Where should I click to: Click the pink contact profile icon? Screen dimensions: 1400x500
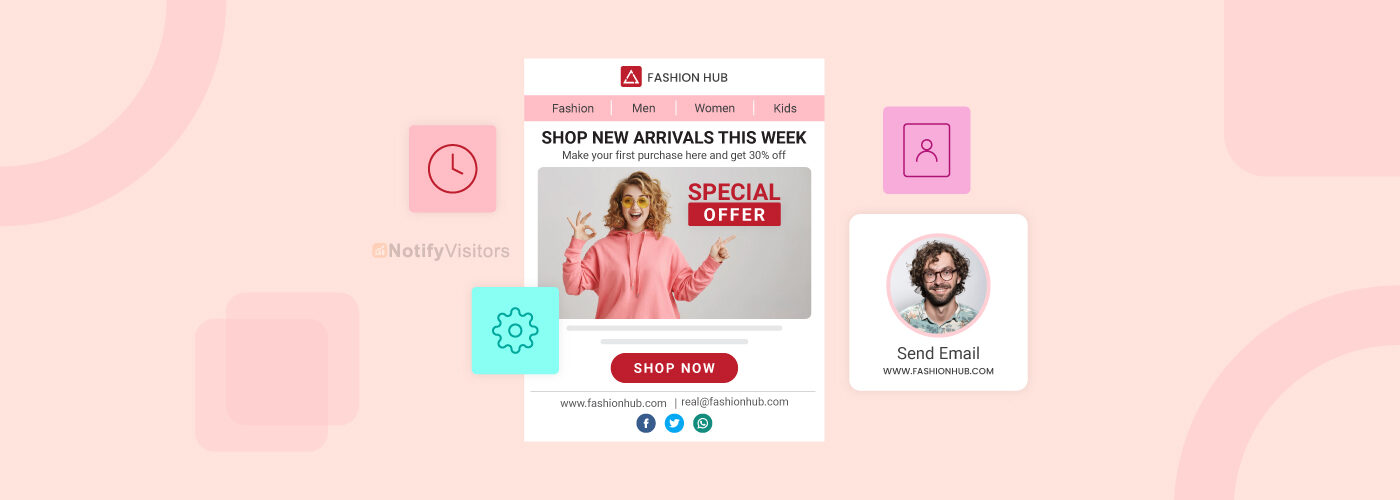[x=926, y=150]
